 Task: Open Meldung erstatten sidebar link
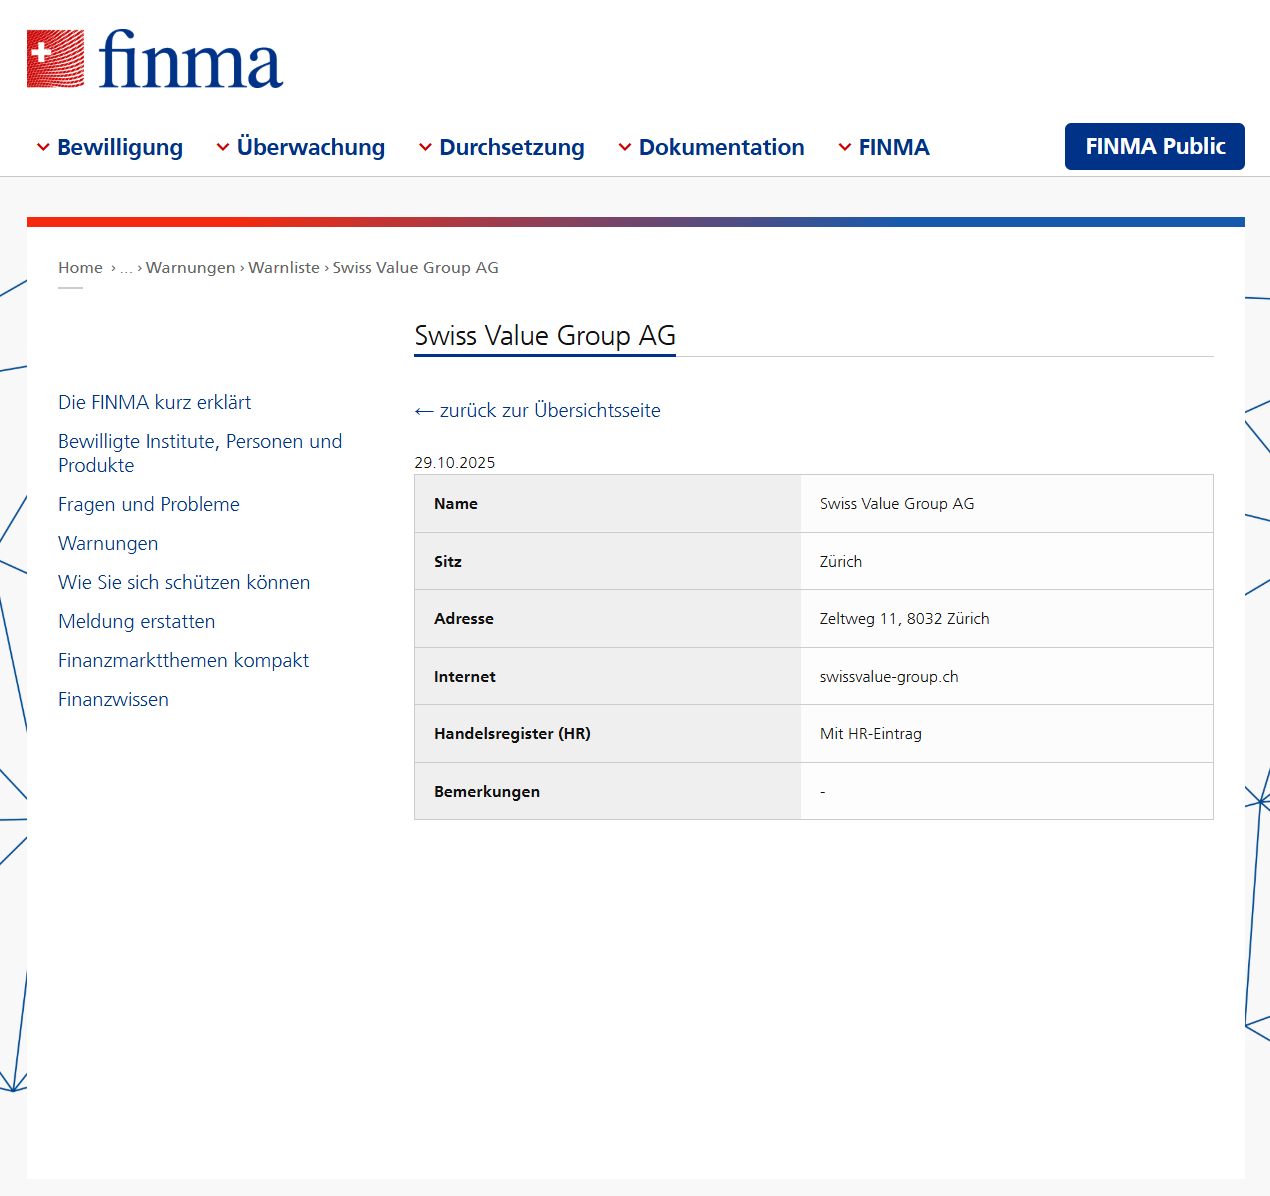pos(137,621)
